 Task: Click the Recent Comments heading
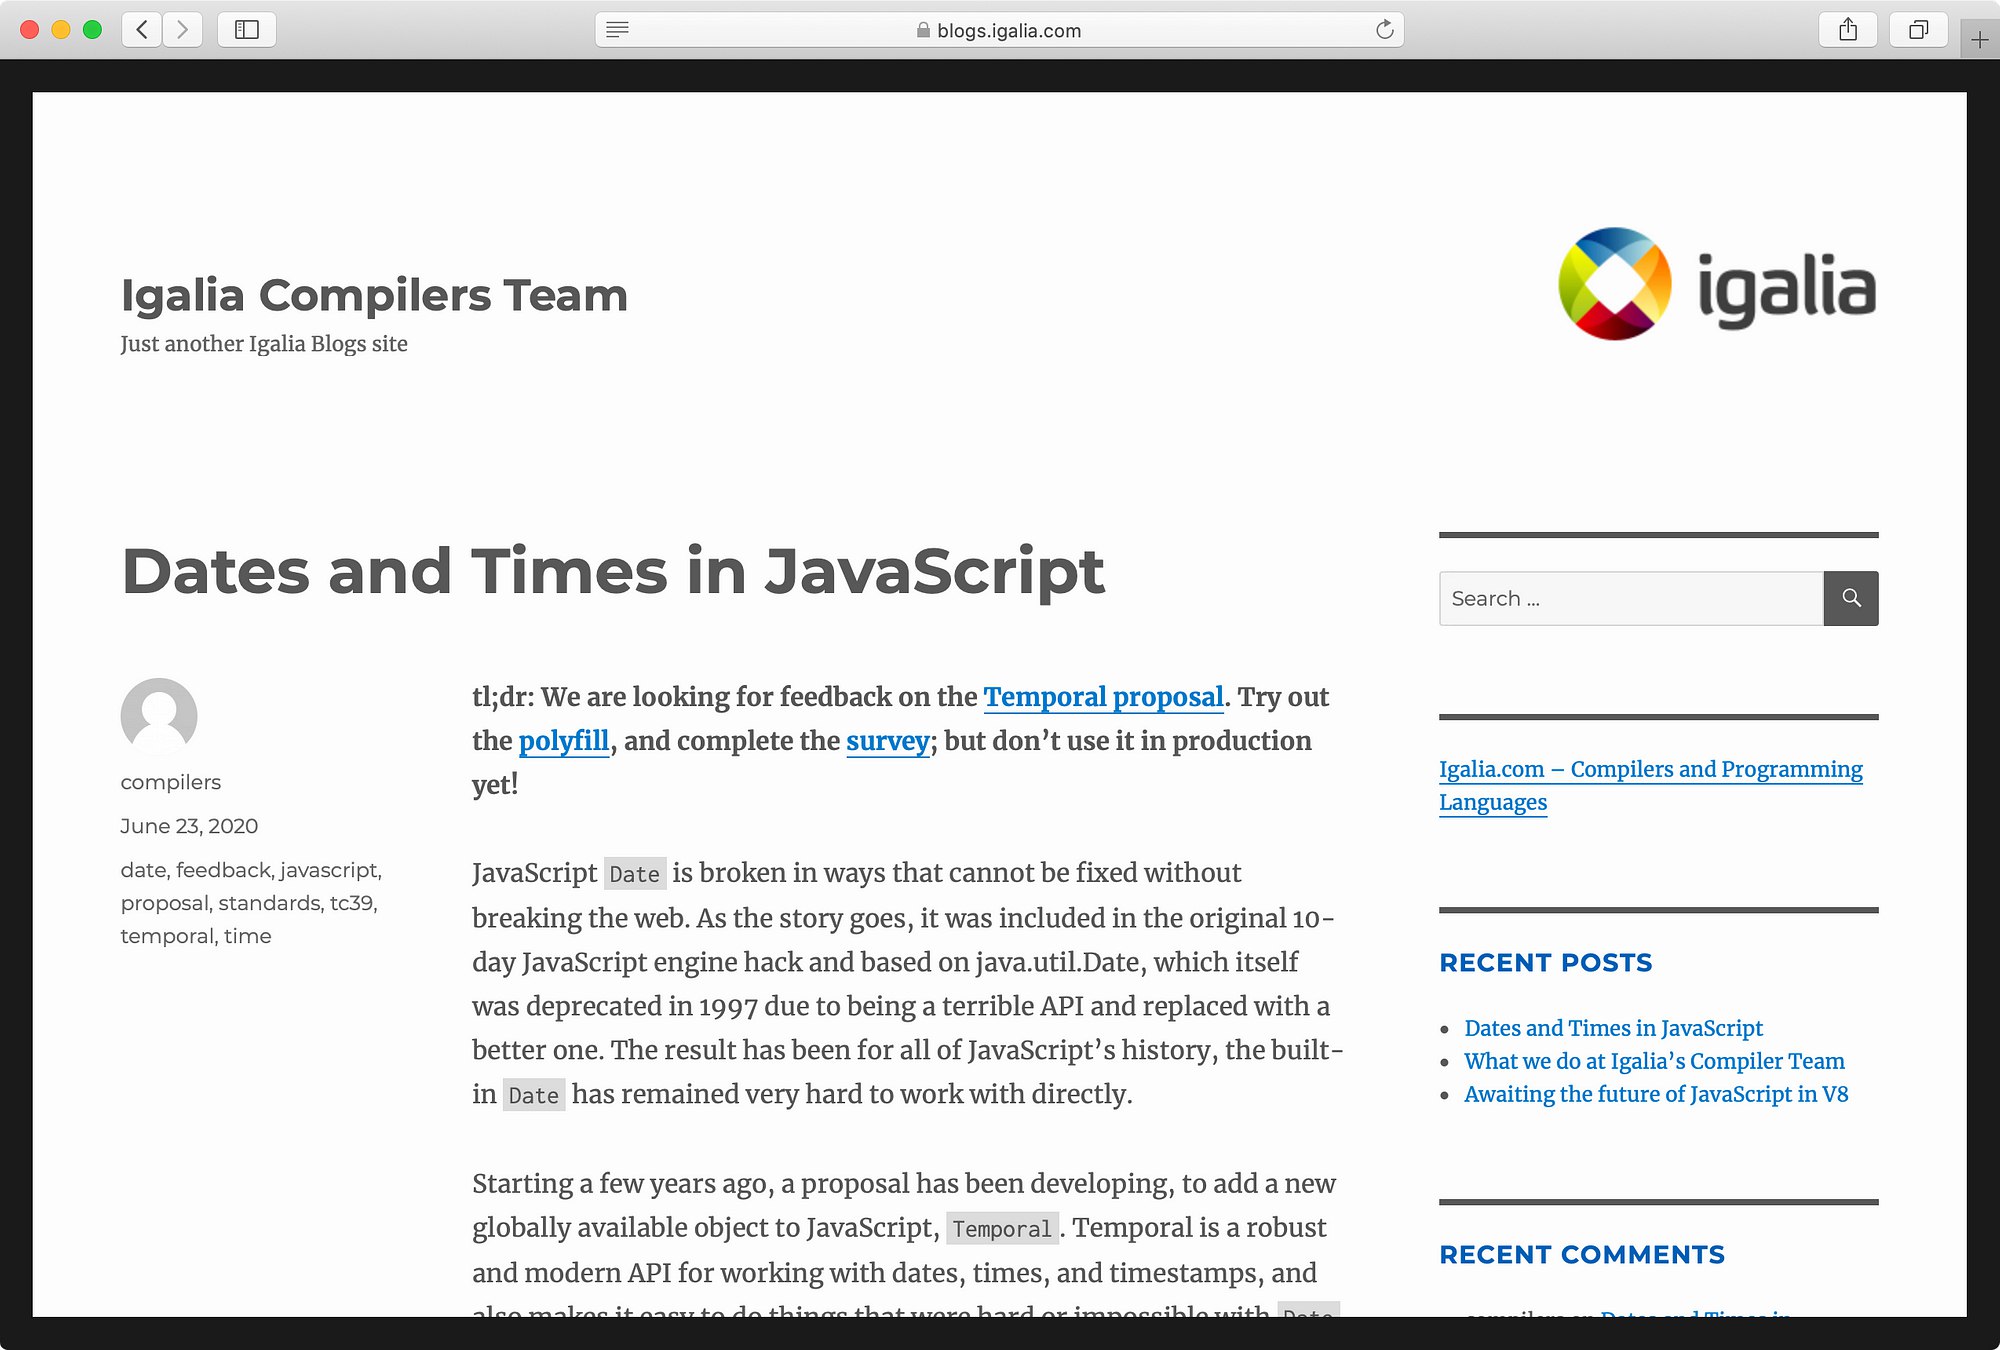pos(1582,1255)
